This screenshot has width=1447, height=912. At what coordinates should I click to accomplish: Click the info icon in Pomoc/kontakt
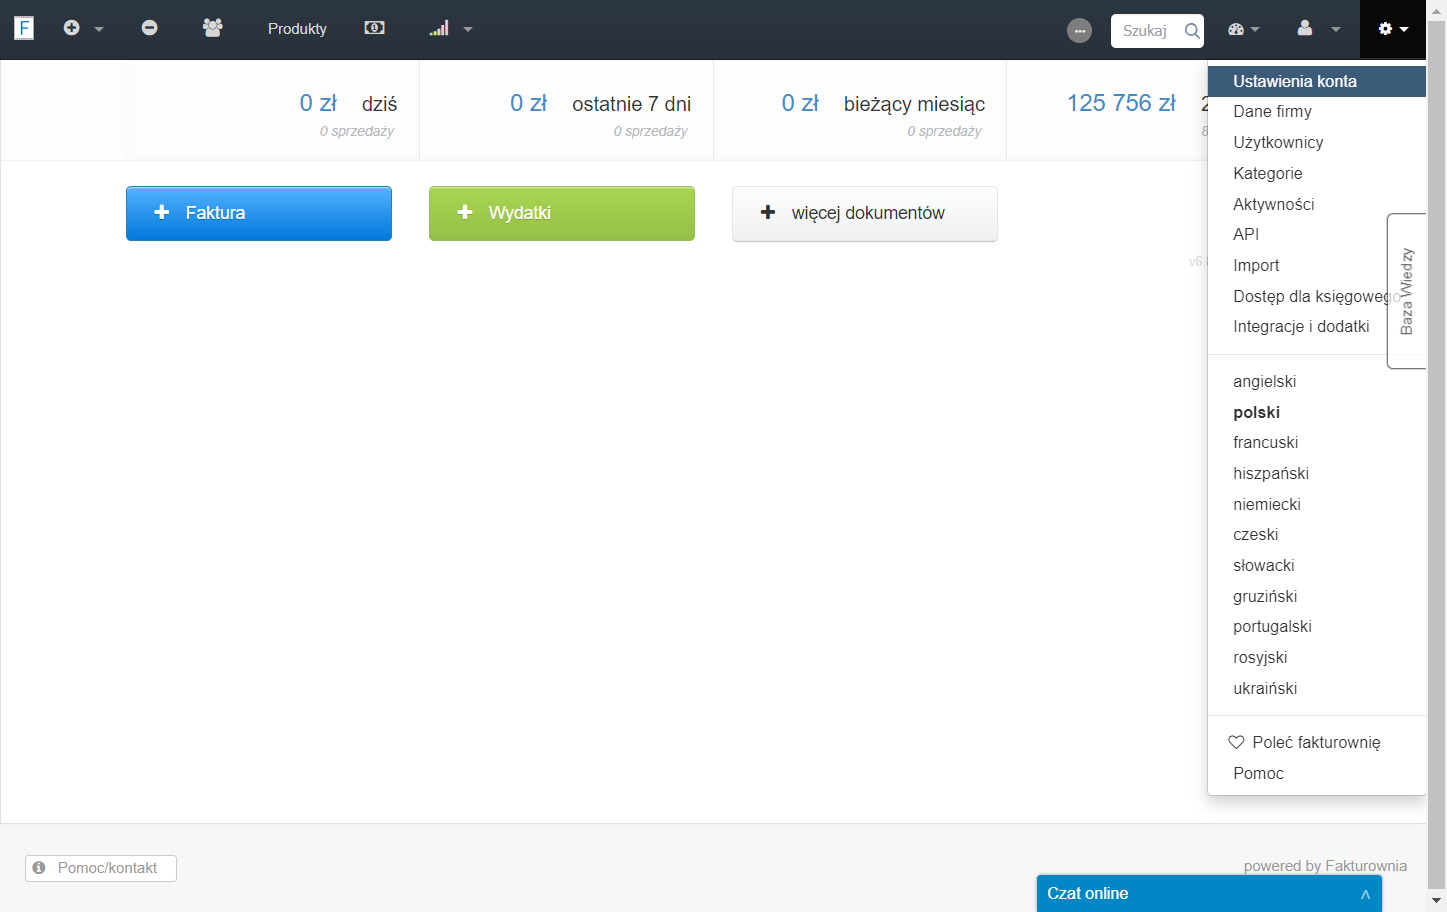click(x=39, y=868)
